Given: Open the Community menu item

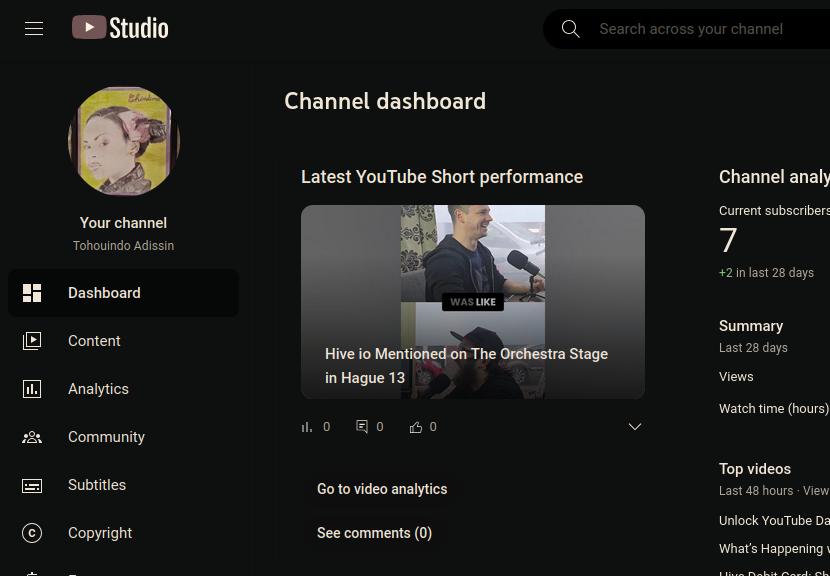Looking at the screenshot, I should [123, 437].
